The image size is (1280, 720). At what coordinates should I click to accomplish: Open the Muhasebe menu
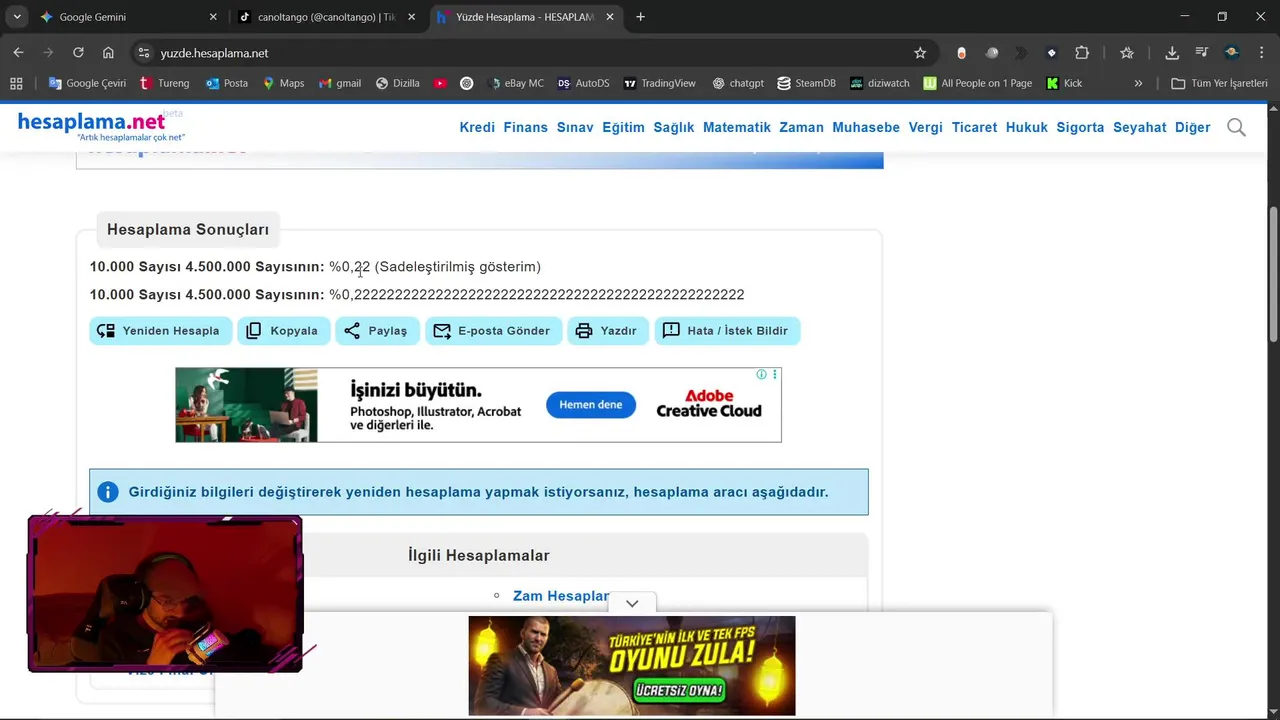866,127
